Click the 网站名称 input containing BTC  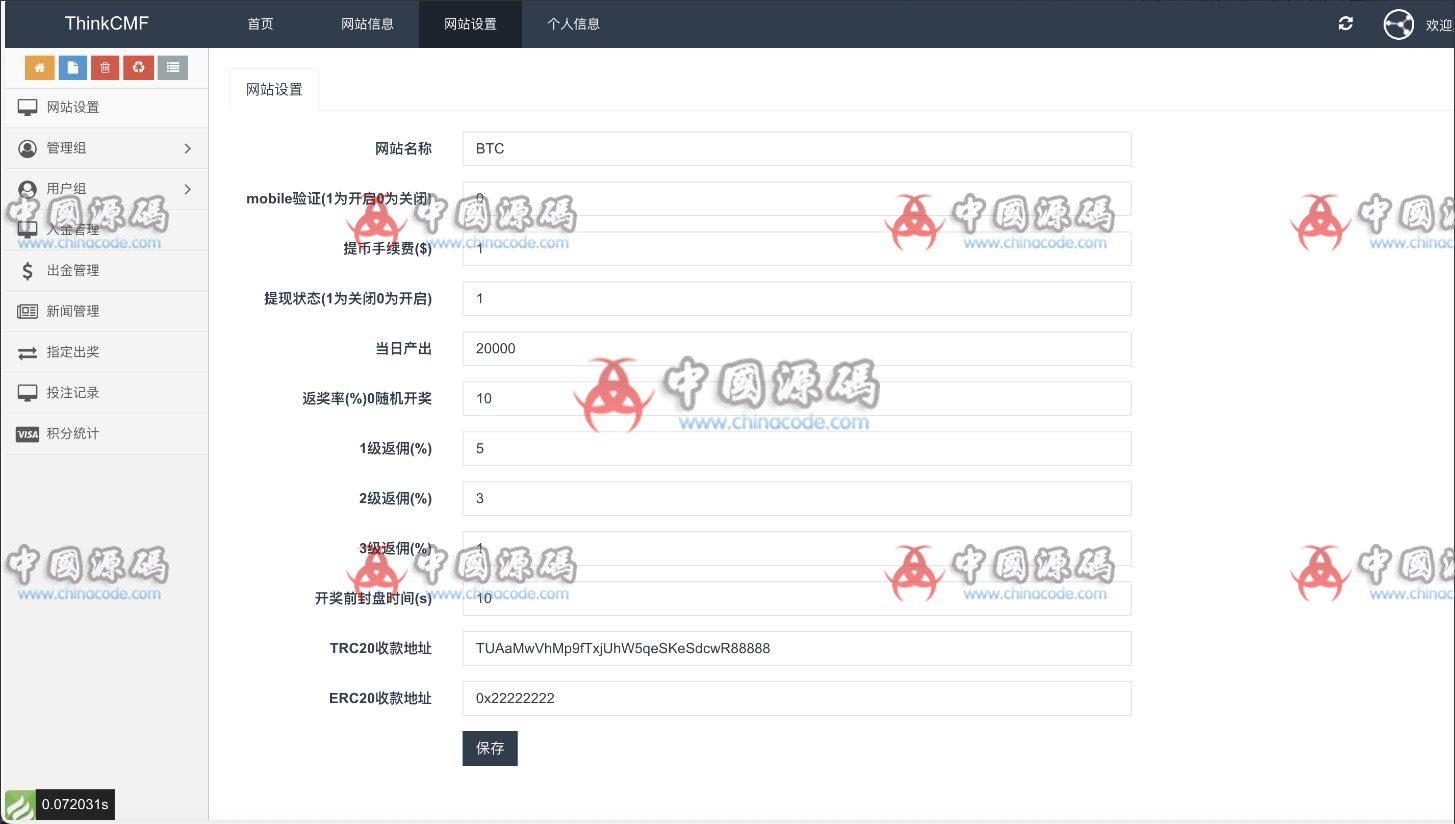[x=797, y=148]
